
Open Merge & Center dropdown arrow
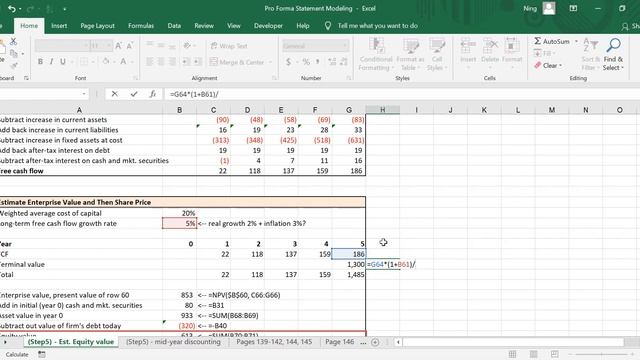click(x=270, y=62)
